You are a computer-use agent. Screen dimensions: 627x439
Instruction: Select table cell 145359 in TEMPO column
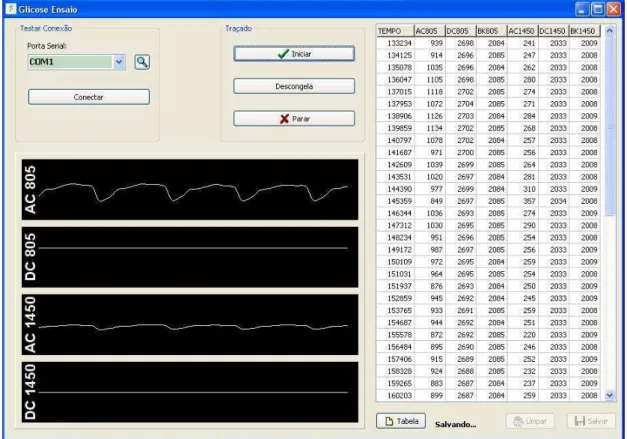pos(395,201)
